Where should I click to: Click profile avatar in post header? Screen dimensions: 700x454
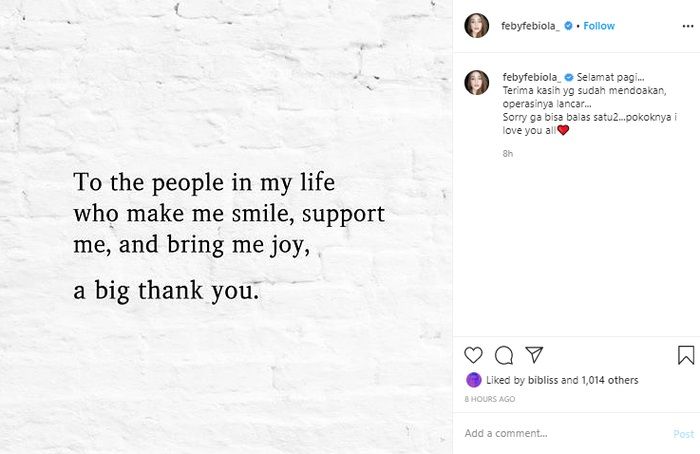[x=477, y=26]
